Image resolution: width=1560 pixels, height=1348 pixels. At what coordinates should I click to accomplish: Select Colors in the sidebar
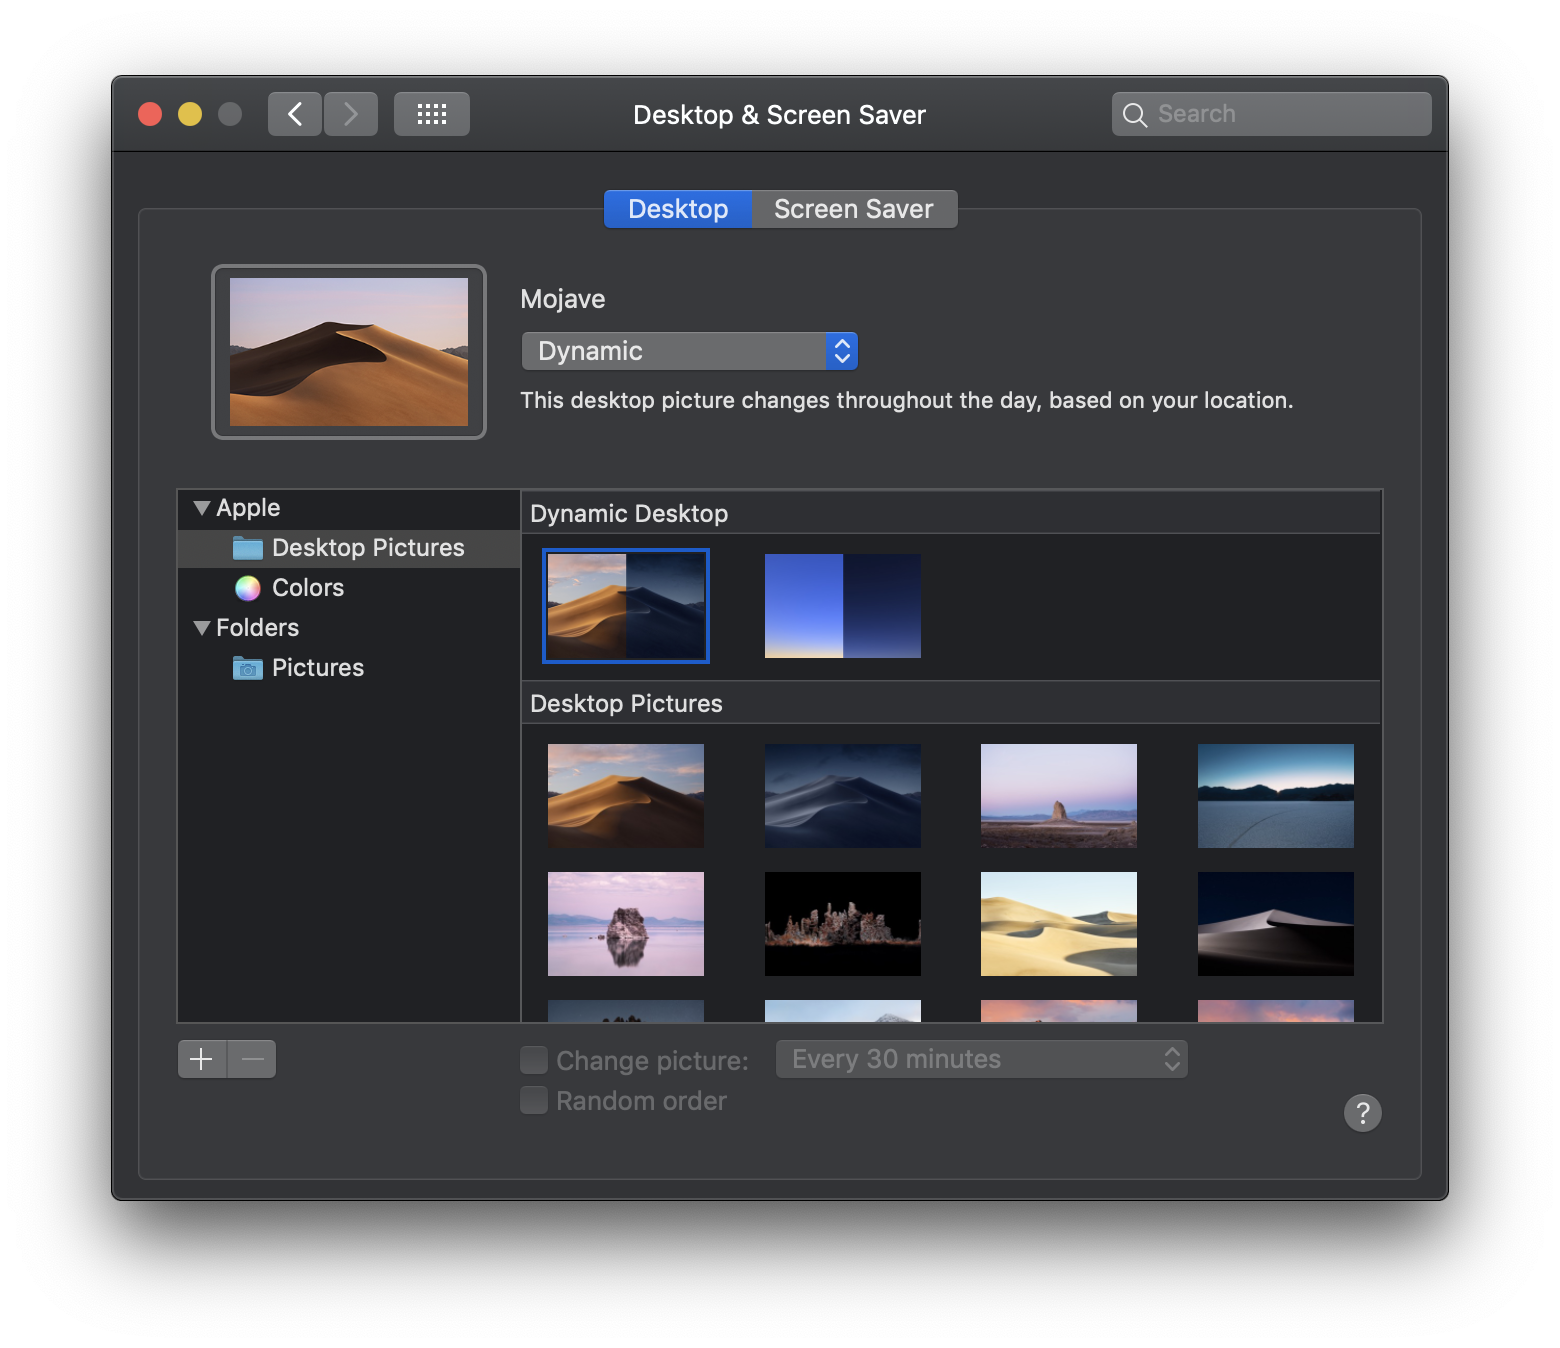(x=349, y=588)
